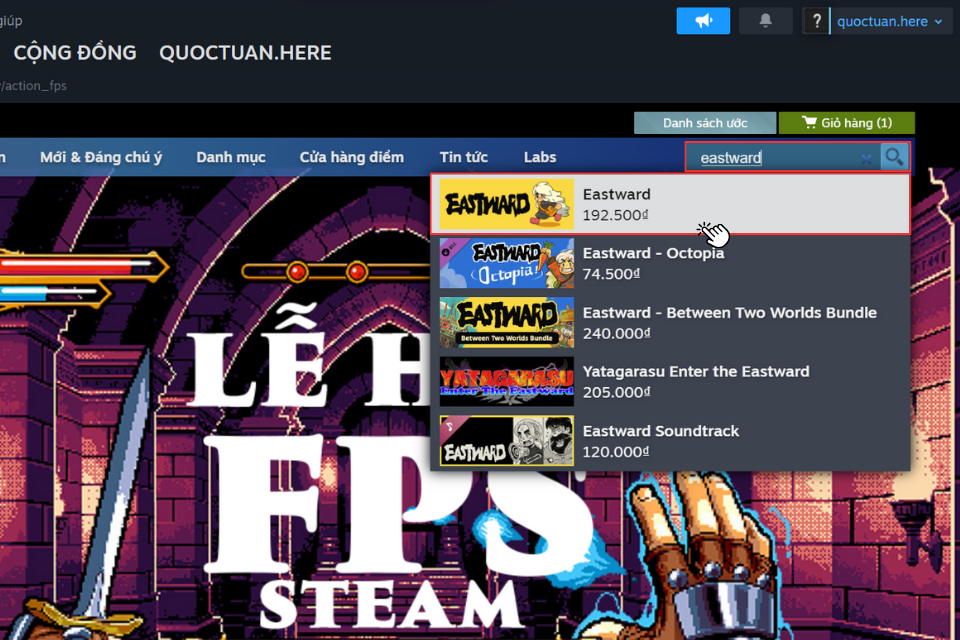The image size is (960, 640).
Task: Open the Danh sách ước wishlist button
Action: (705, 123)
